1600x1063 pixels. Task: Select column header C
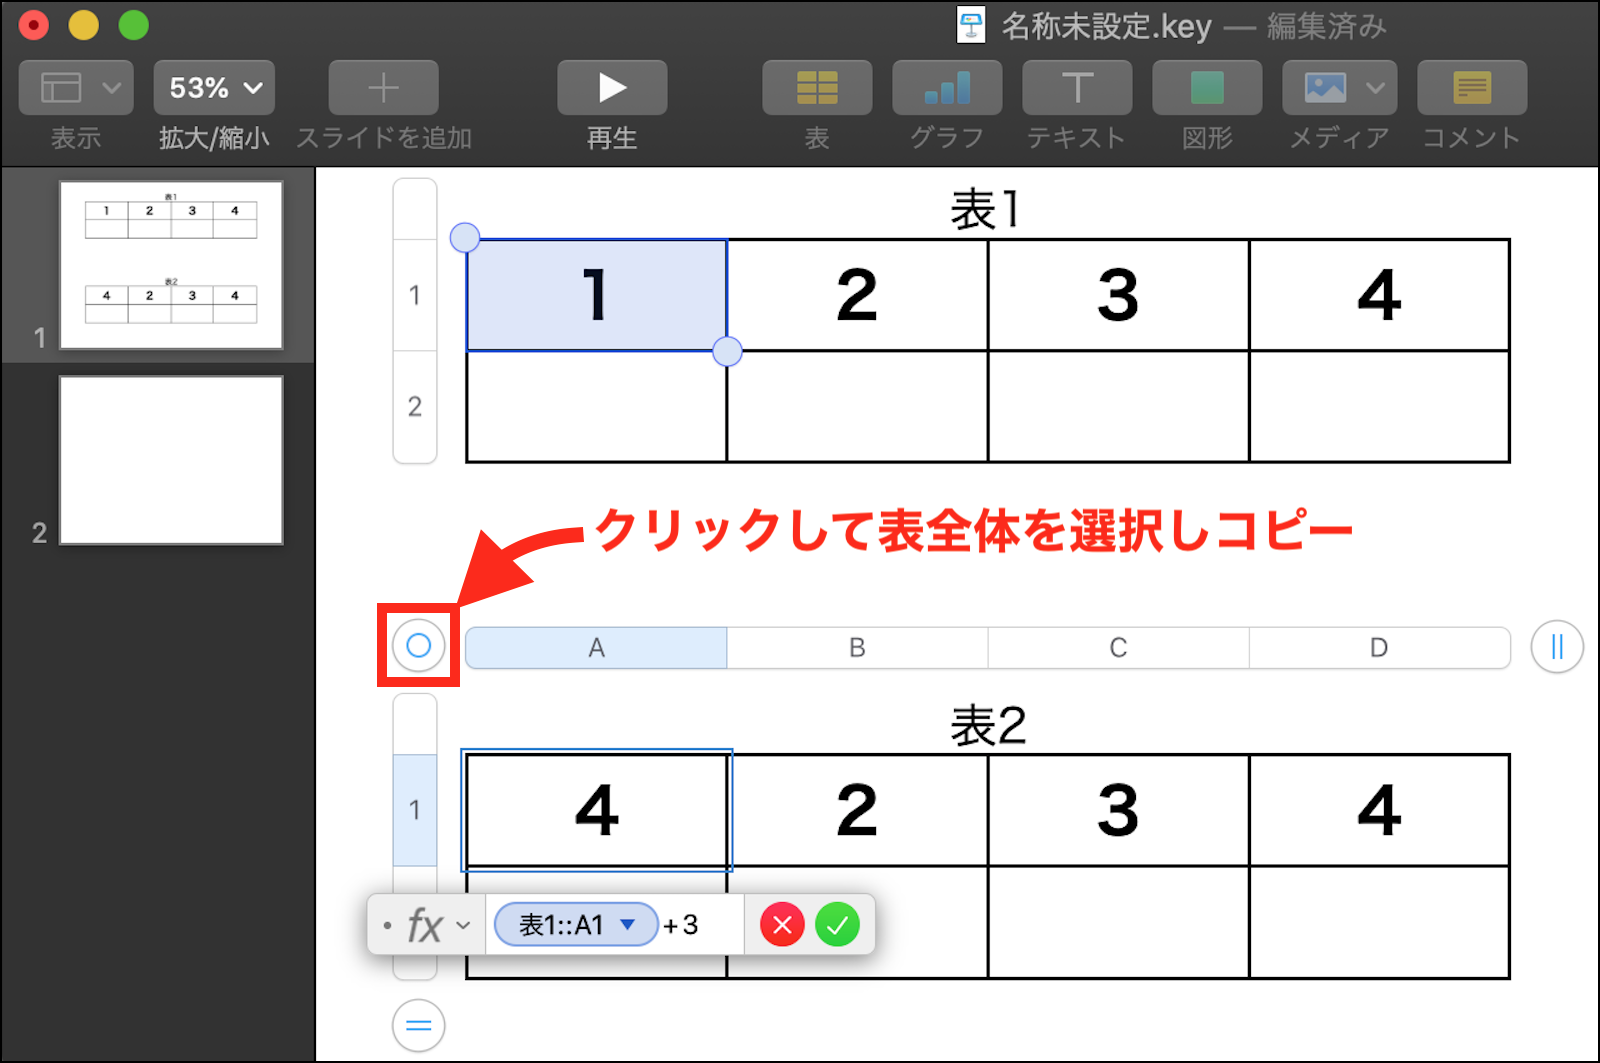(x=1118, y=648)
